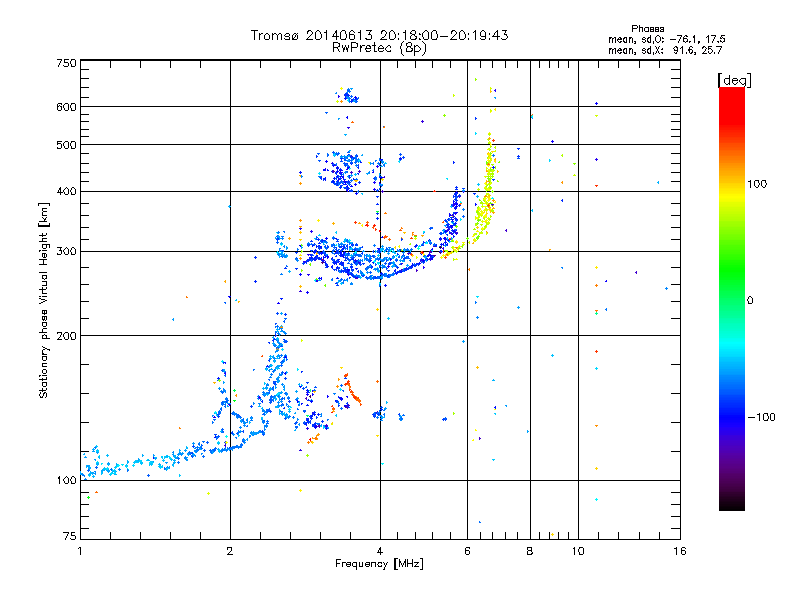Screen dimensions: 800x600
Task: Click the 'Frequency [MHz]' axis label
Action: (x=379, y=564)
